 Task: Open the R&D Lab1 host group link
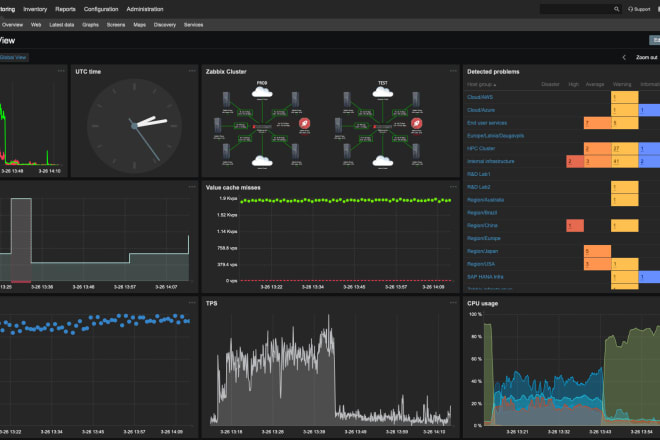[479, 174]
